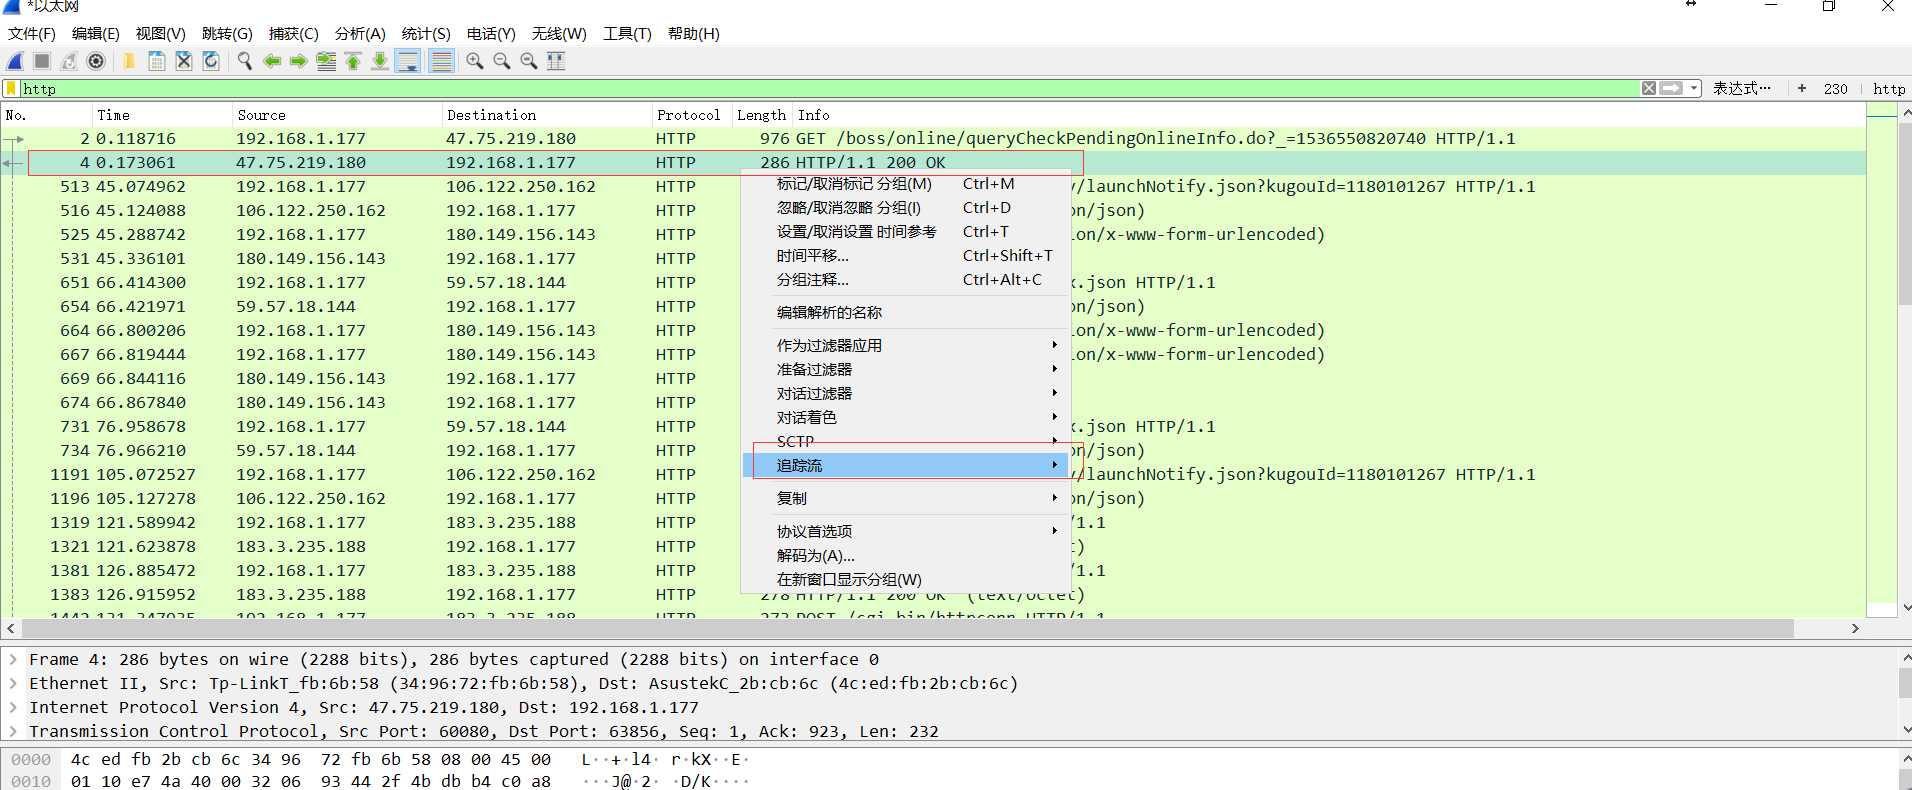This screenshot has height=790, width=1912.
Task: Add a filter button with plus icon
Action: (1802, 88)
